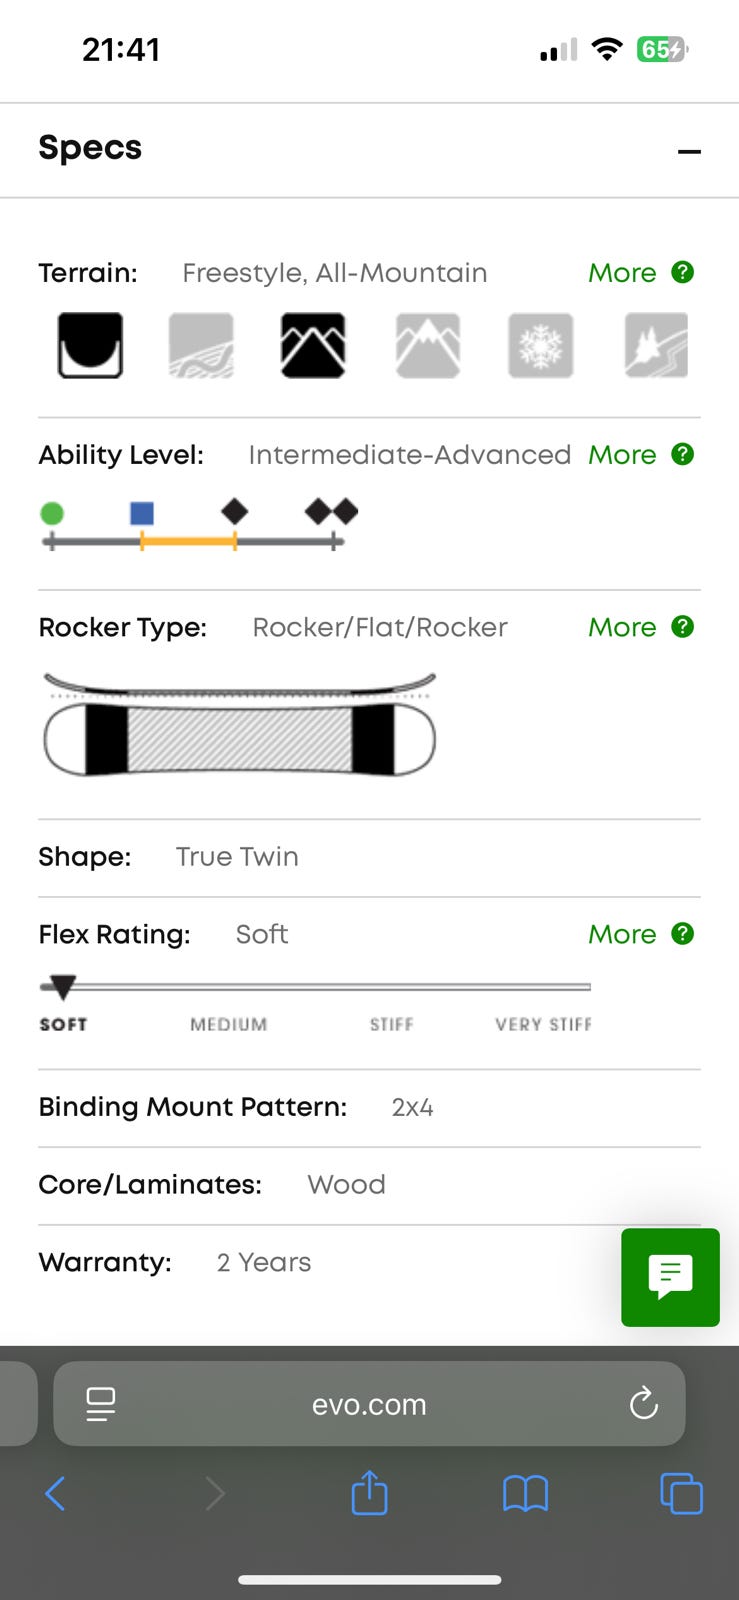
Task: Open the help tooltip beside Terrain
Action: [683, 272]
